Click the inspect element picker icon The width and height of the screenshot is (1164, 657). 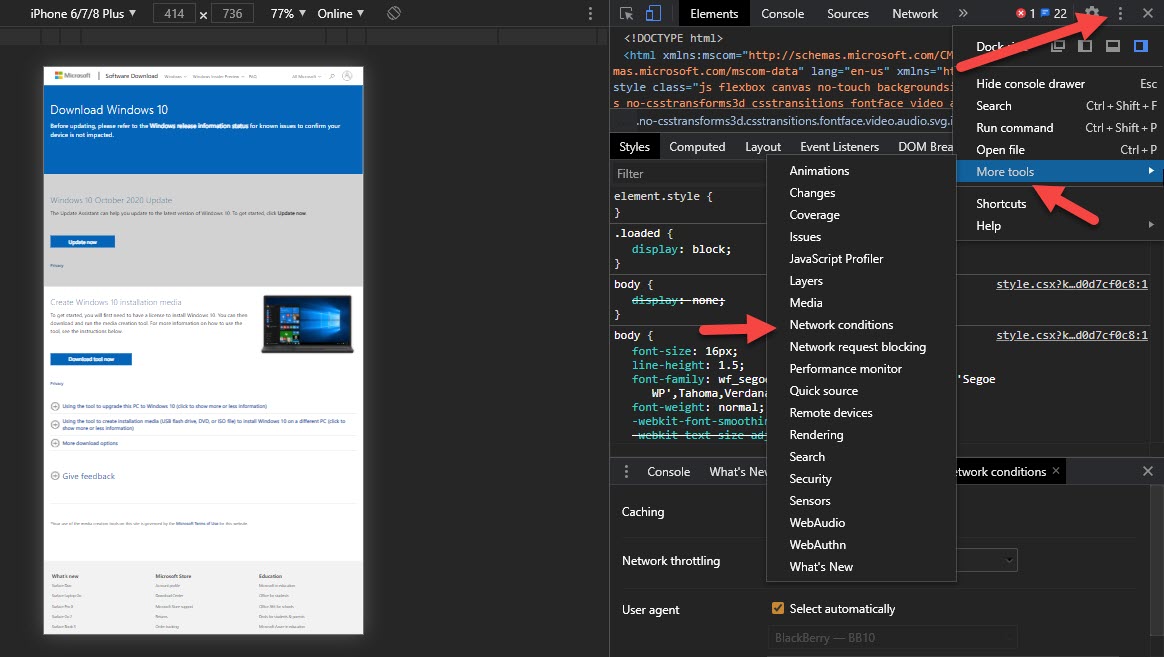627,14
